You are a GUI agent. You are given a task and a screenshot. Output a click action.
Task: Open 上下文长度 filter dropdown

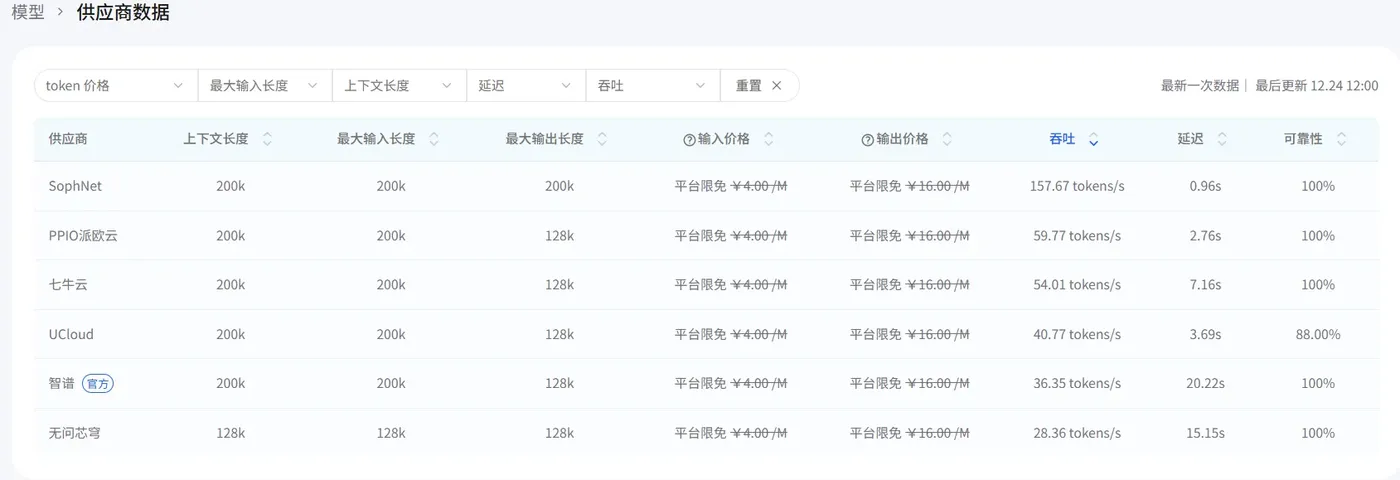click(399, 86)
